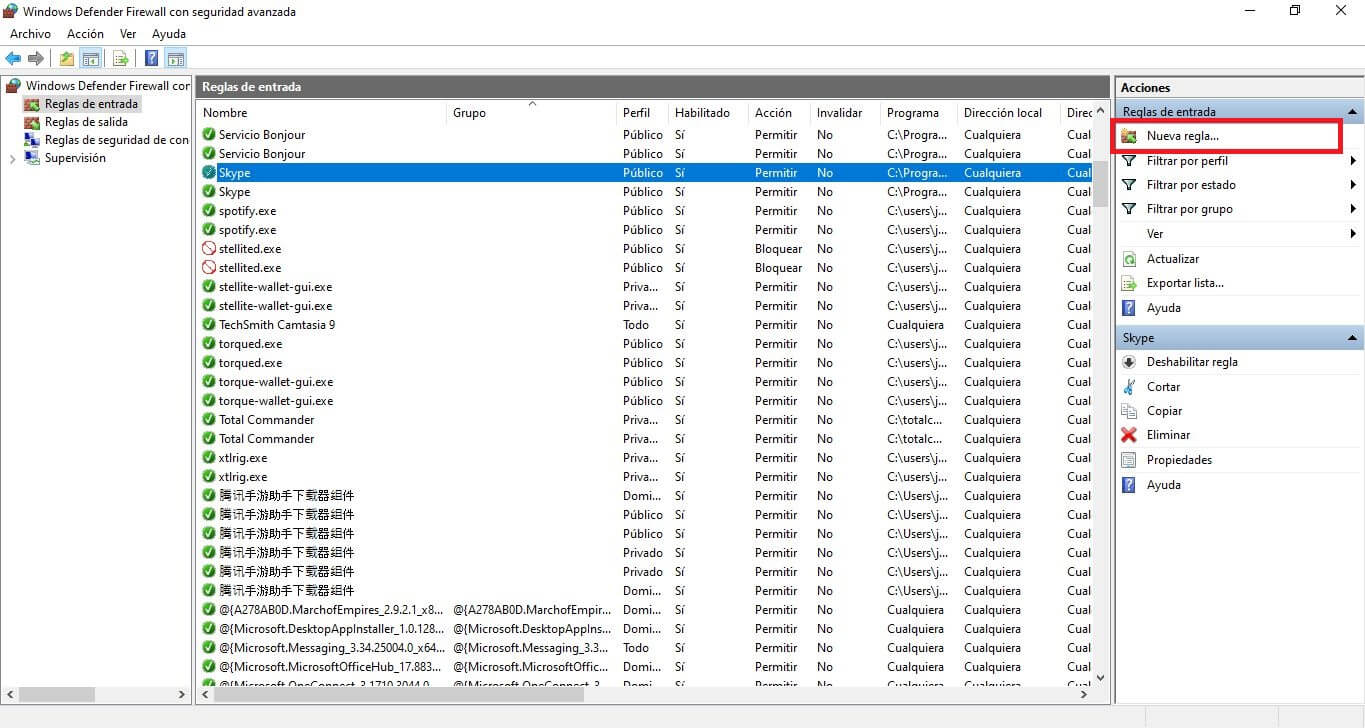Click Ayuda under the Skype actions section

tap(1163, 485)
